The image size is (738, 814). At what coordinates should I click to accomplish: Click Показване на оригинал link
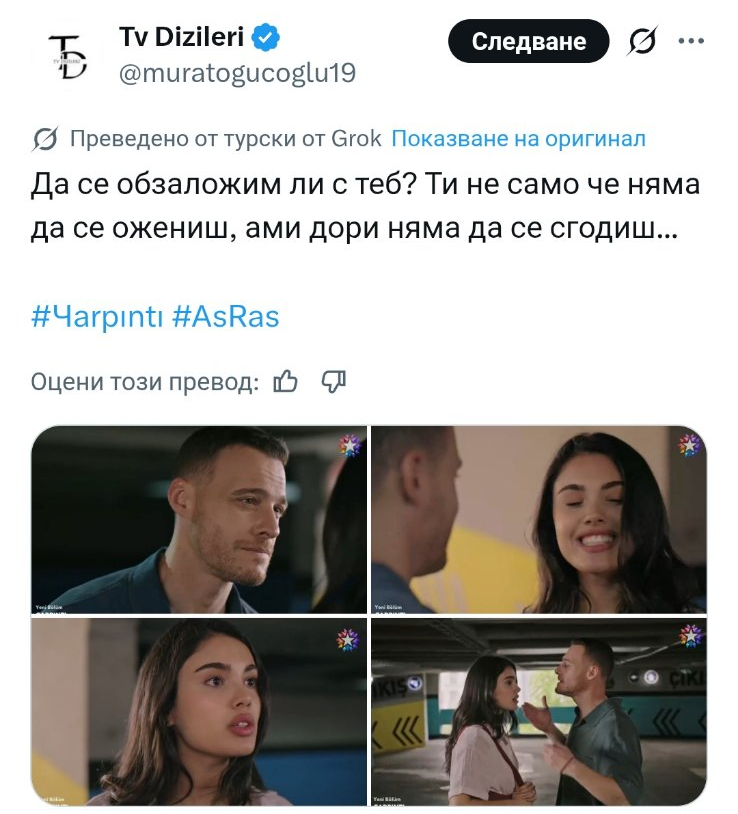point(518,139)
